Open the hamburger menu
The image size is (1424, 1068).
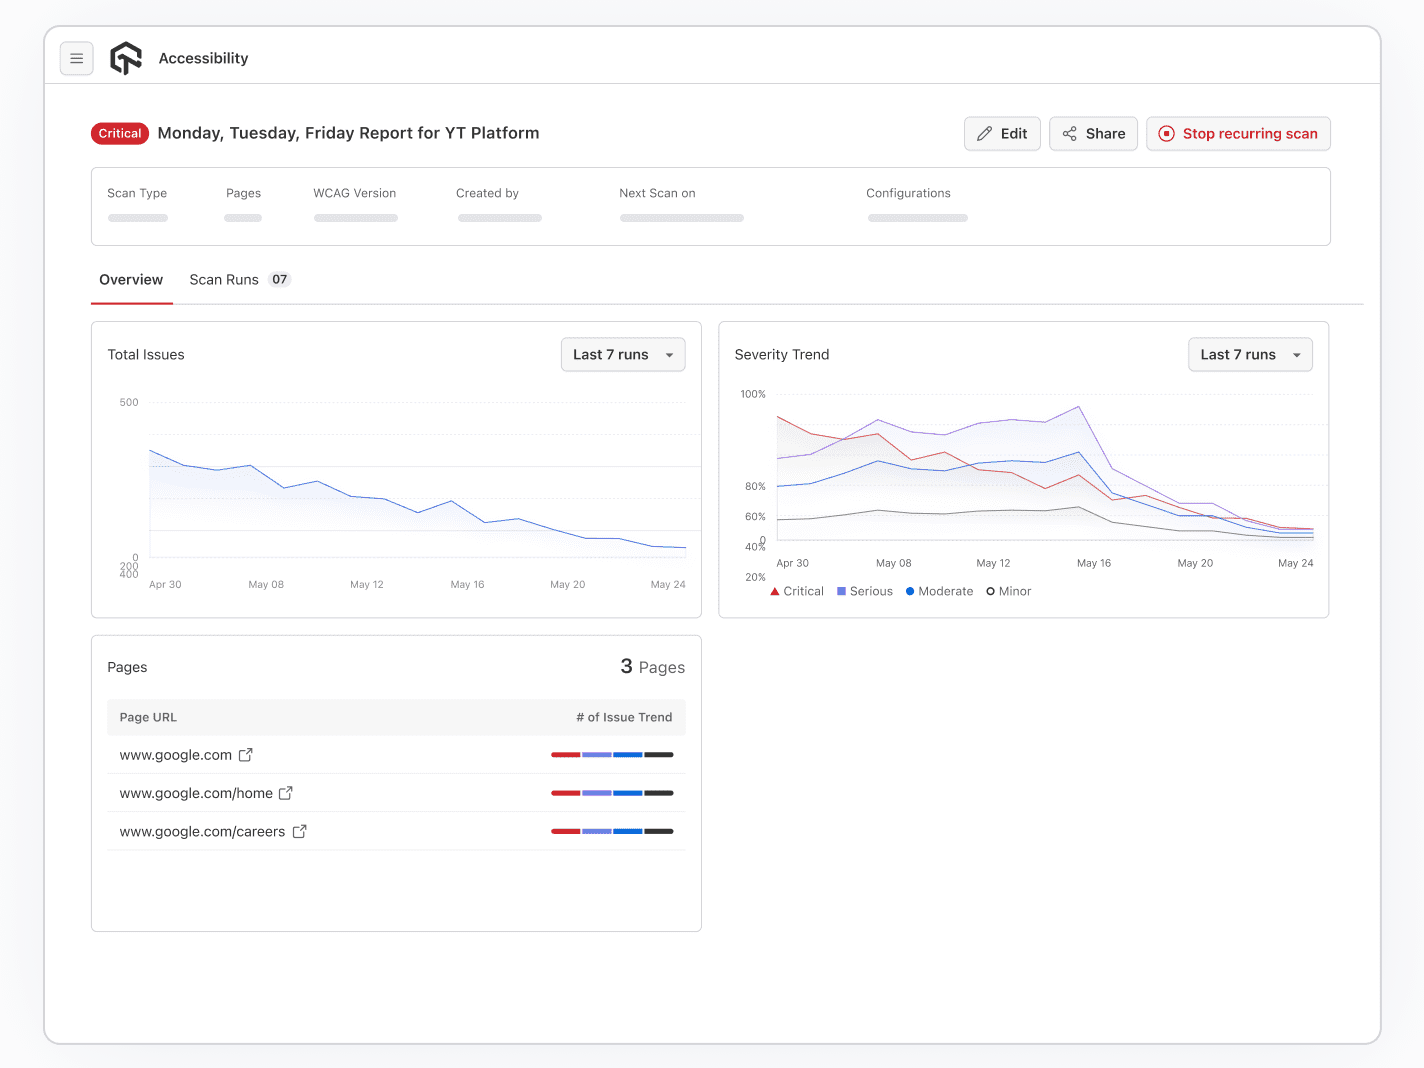tap(77, 59)
